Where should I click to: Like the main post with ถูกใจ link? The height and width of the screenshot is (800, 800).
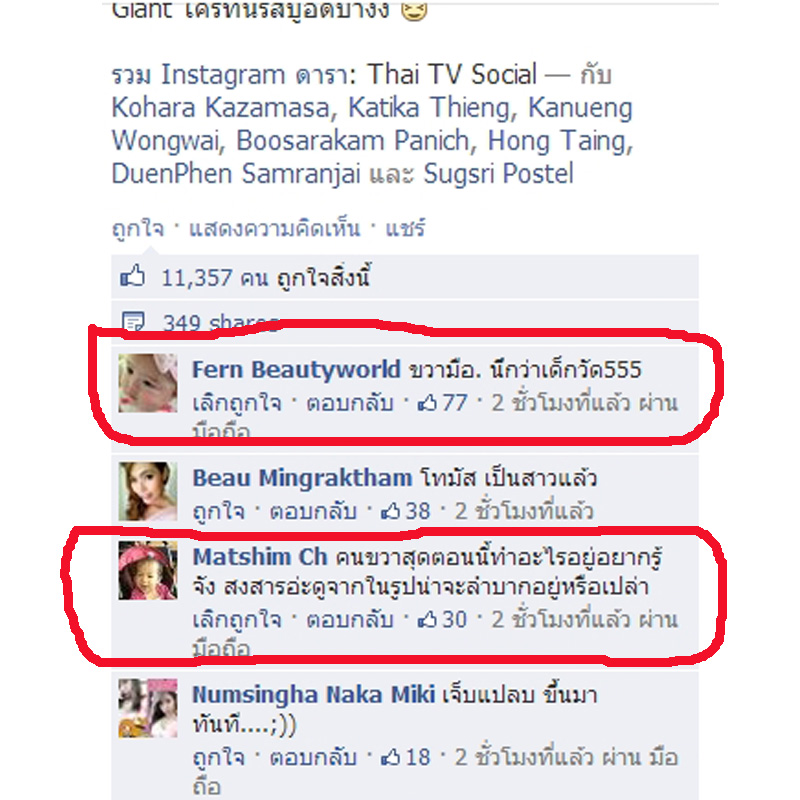[x=138, y=229]
